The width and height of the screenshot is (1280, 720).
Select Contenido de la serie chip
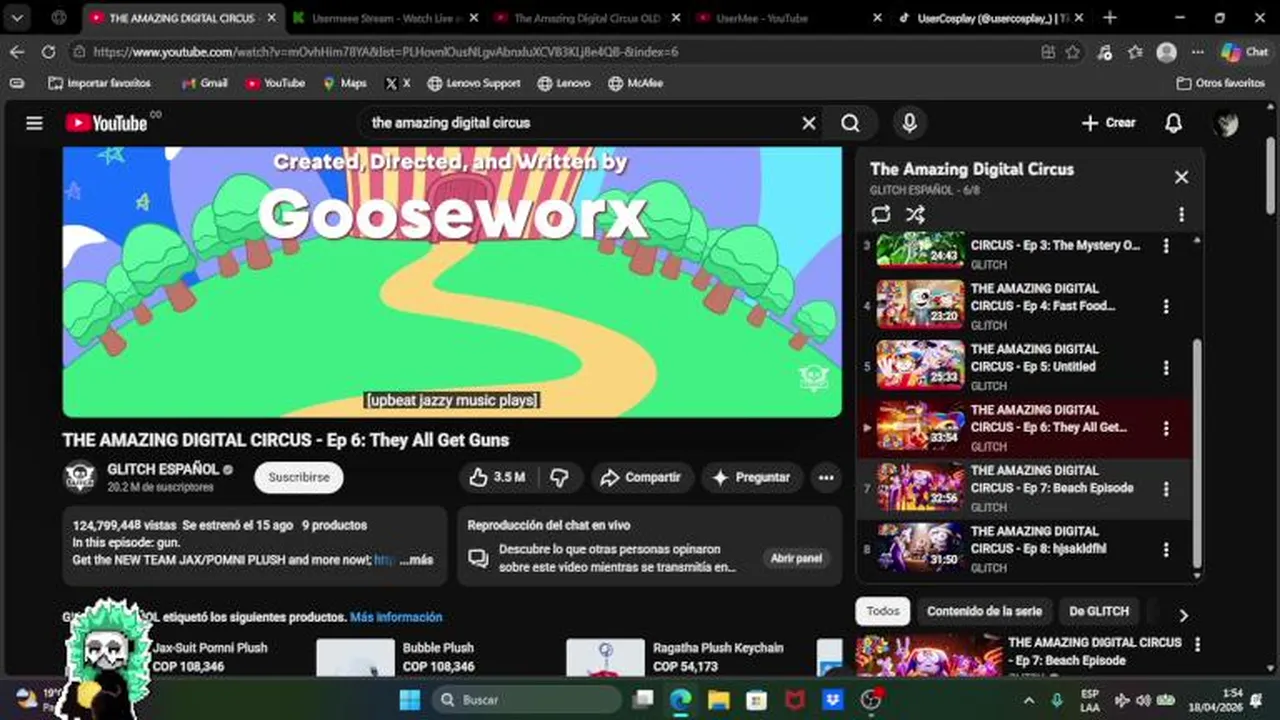(984, 611)
